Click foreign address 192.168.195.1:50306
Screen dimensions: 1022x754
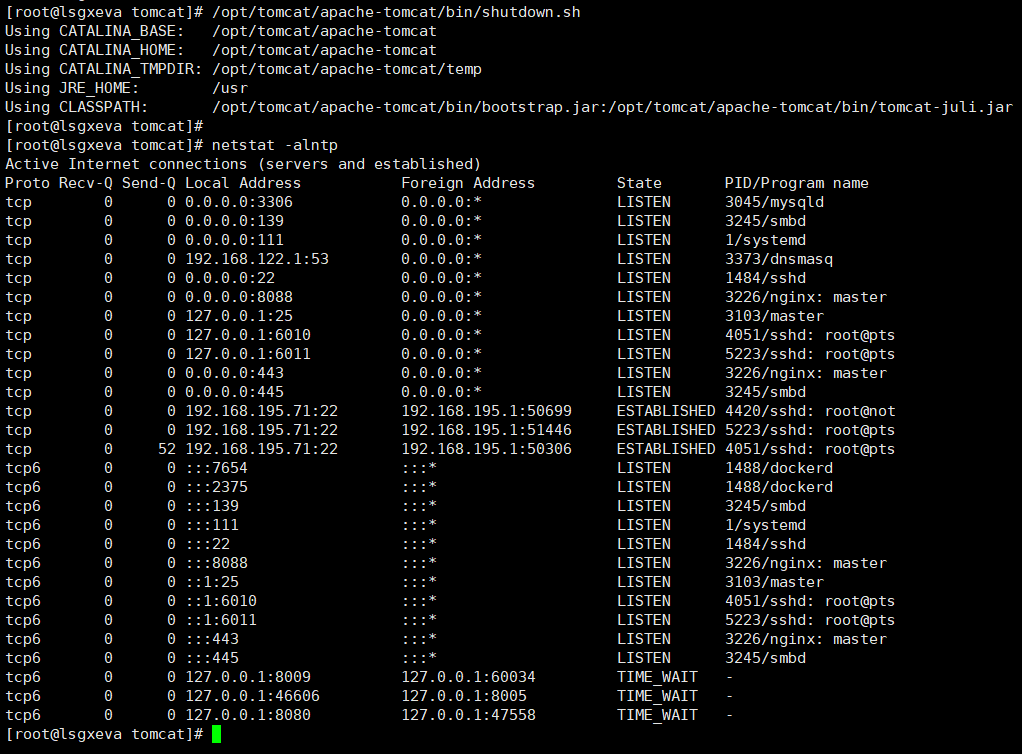486,448
